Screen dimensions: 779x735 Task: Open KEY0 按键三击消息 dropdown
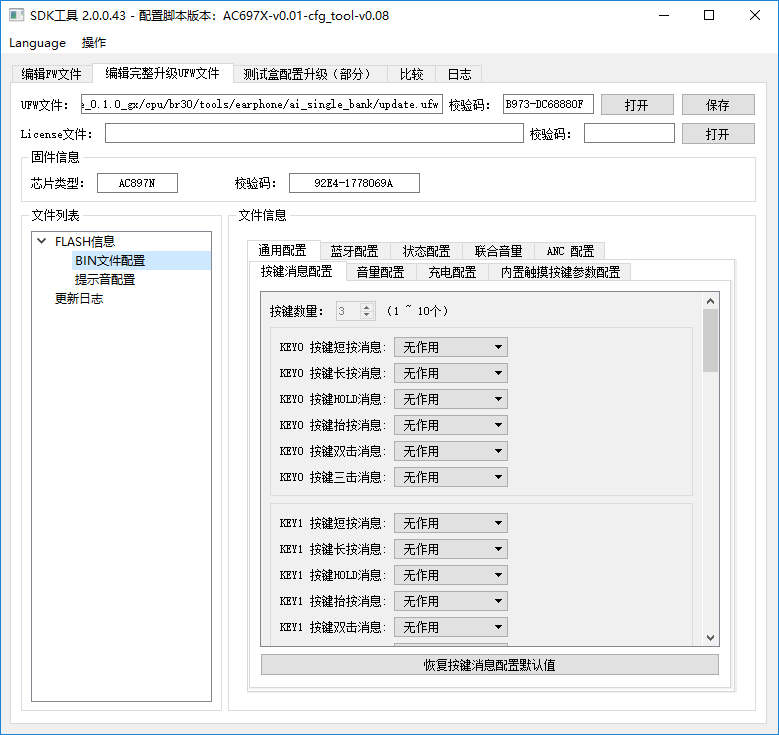[x=451, y=477]
